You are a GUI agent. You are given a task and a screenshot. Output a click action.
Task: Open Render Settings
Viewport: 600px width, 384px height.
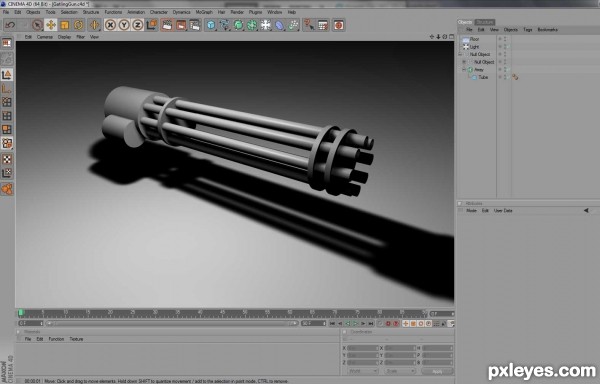[195, 25]
